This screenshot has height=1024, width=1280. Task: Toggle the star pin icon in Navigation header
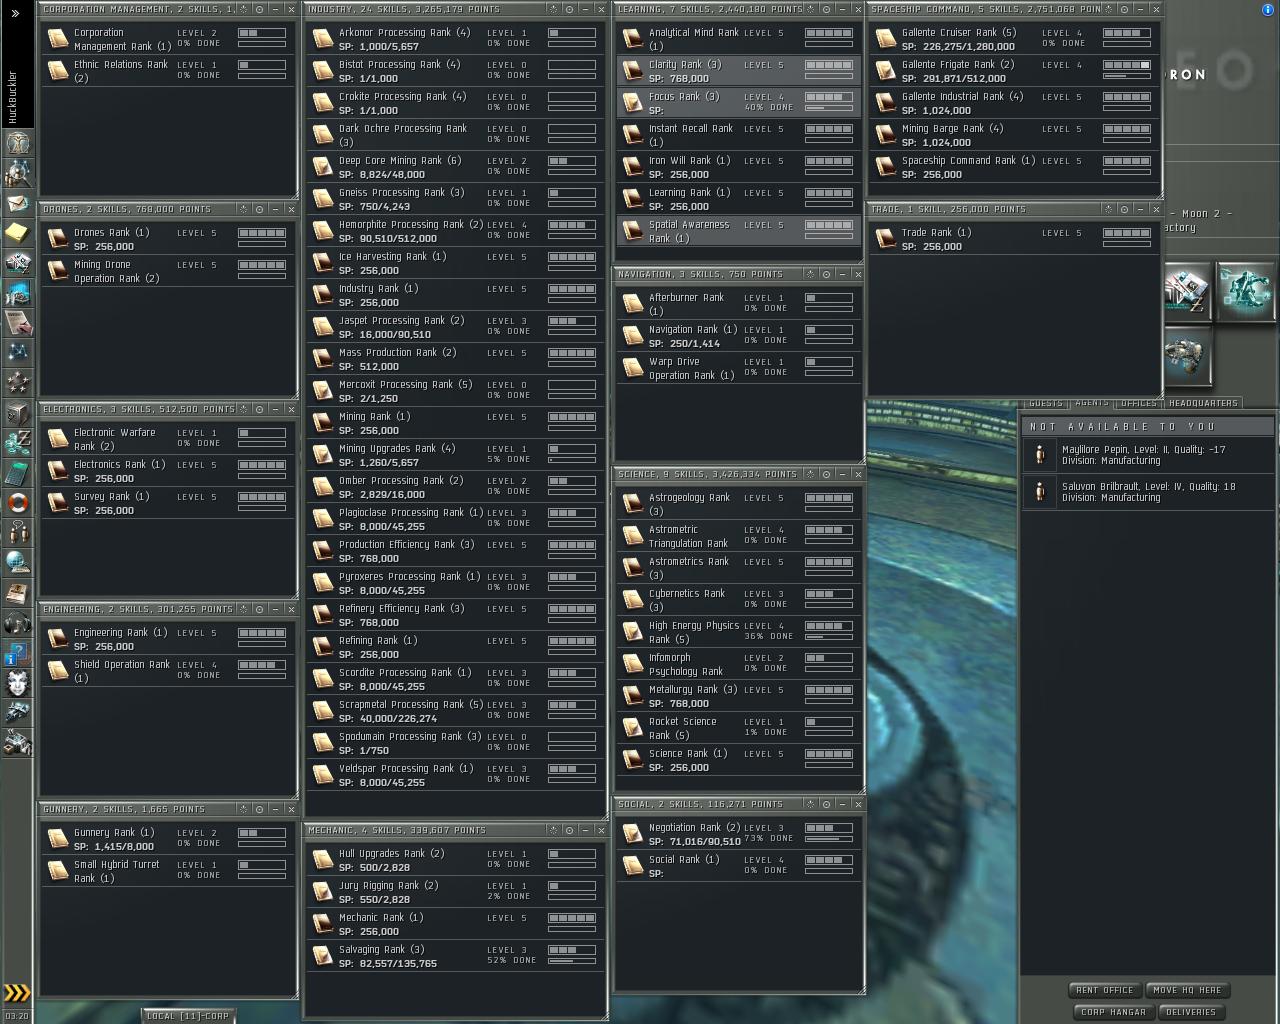[x=809, y=274]
